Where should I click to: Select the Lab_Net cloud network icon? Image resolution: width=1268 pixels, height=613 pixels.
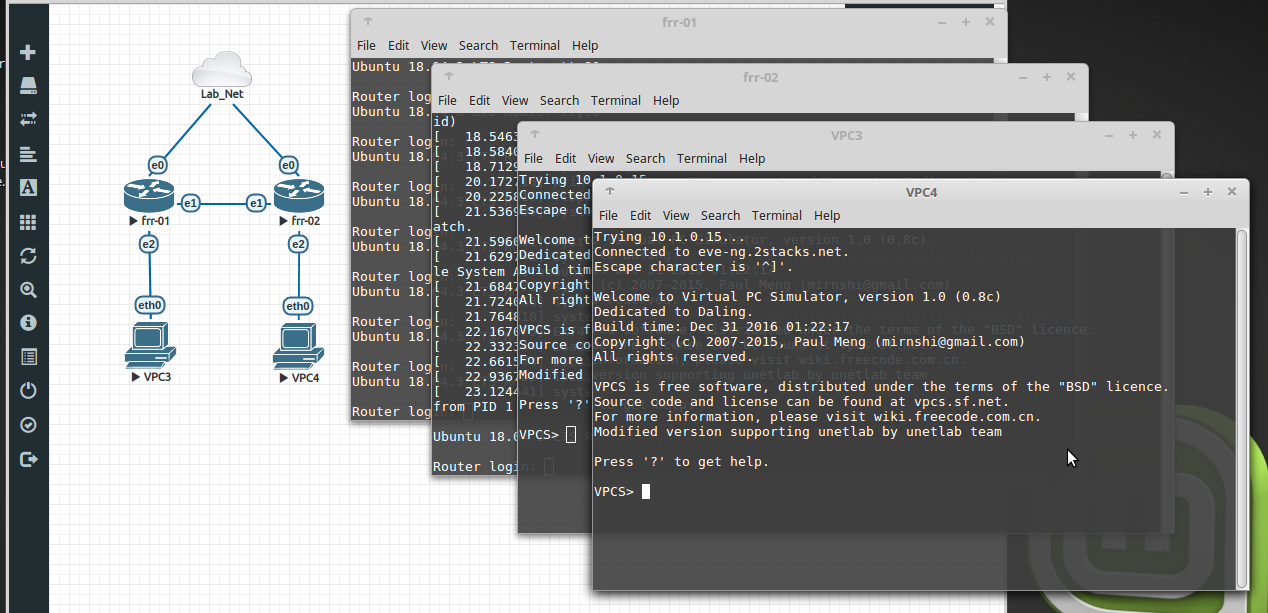(220, 68)
